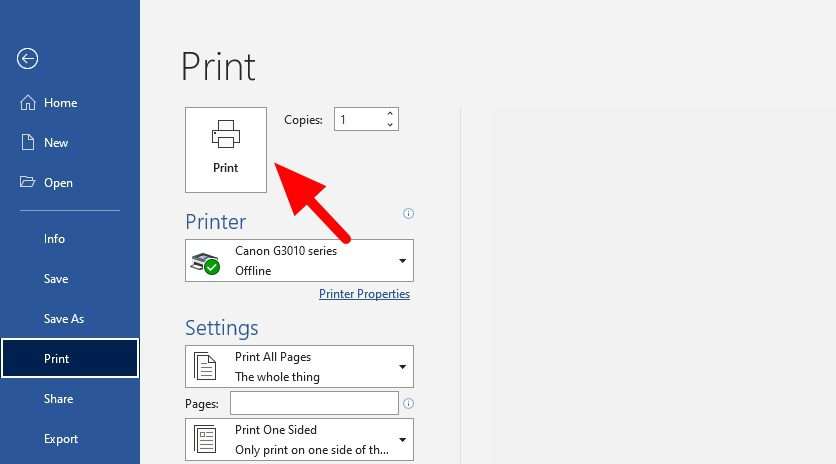Increase copies with the up arrow
836x464 pixels.
(x=389, y=114)
